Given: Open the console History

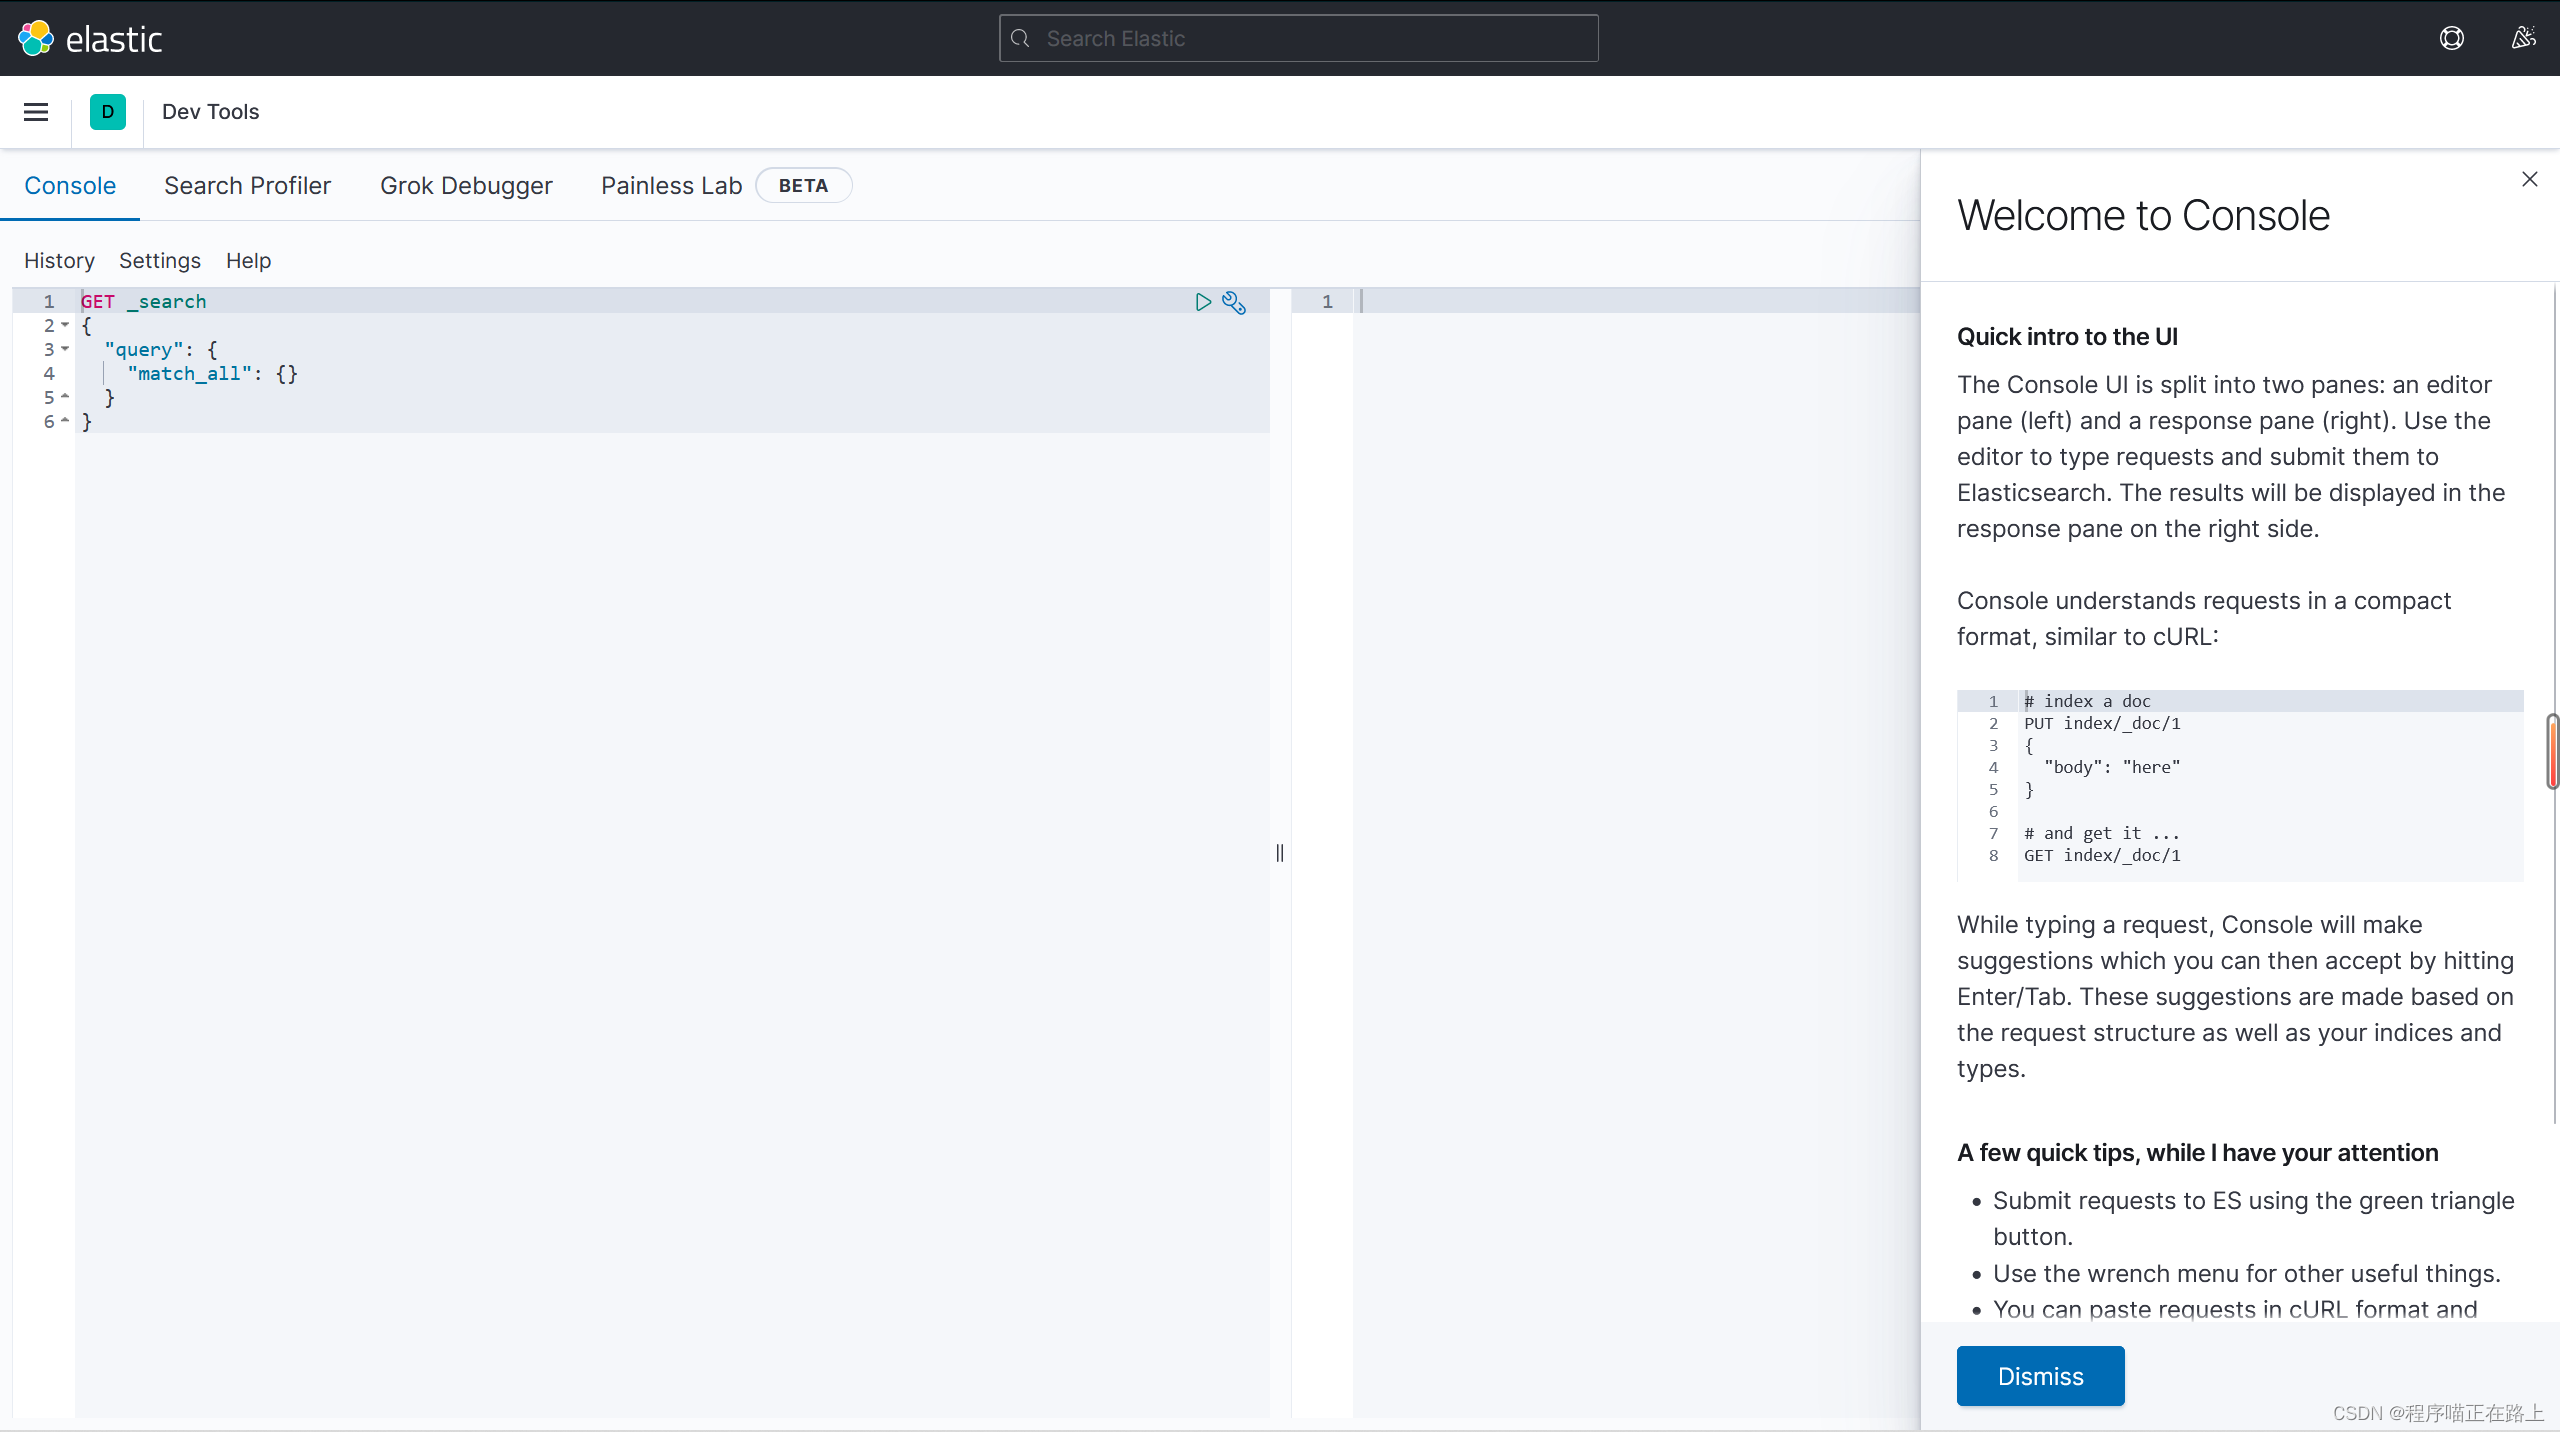Looking at the screenshot, I should click(x=59, y=261).
